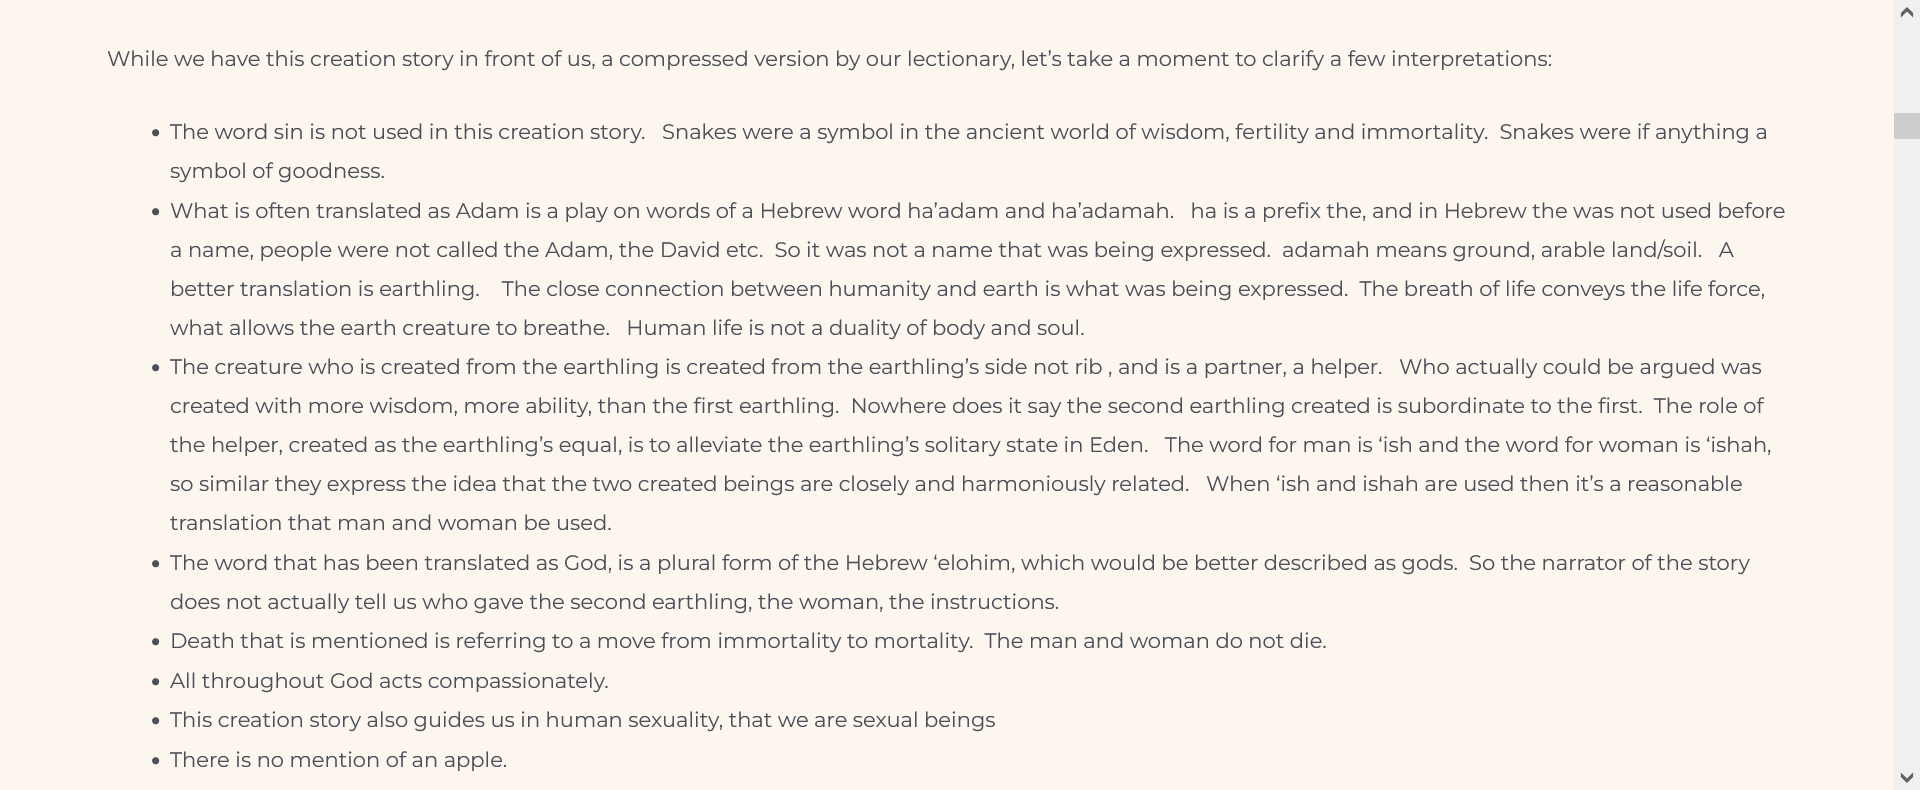1920x790 pixels.
Task: Click the line starting 'the helper, created as'
Action: 970,445
